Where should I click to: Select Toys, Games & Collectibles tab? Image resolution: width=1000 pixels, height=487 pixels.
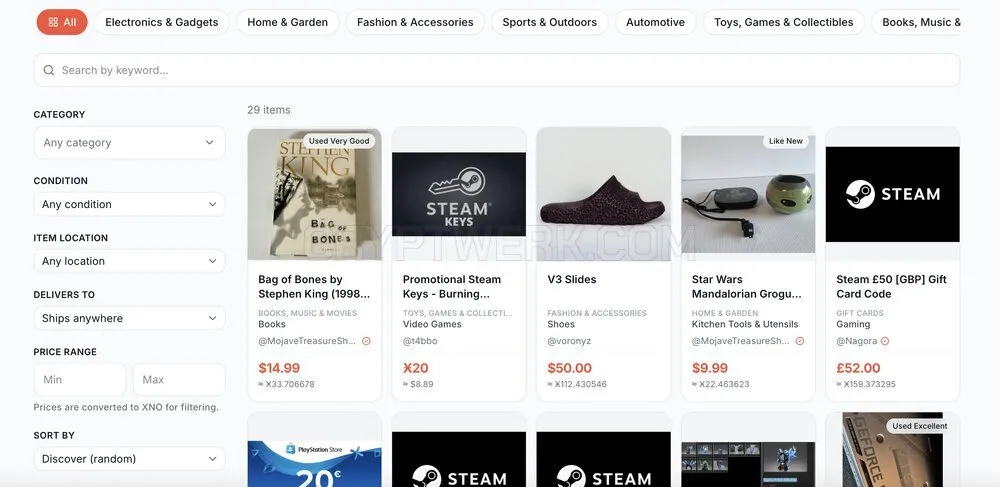(x=784, y=22)
